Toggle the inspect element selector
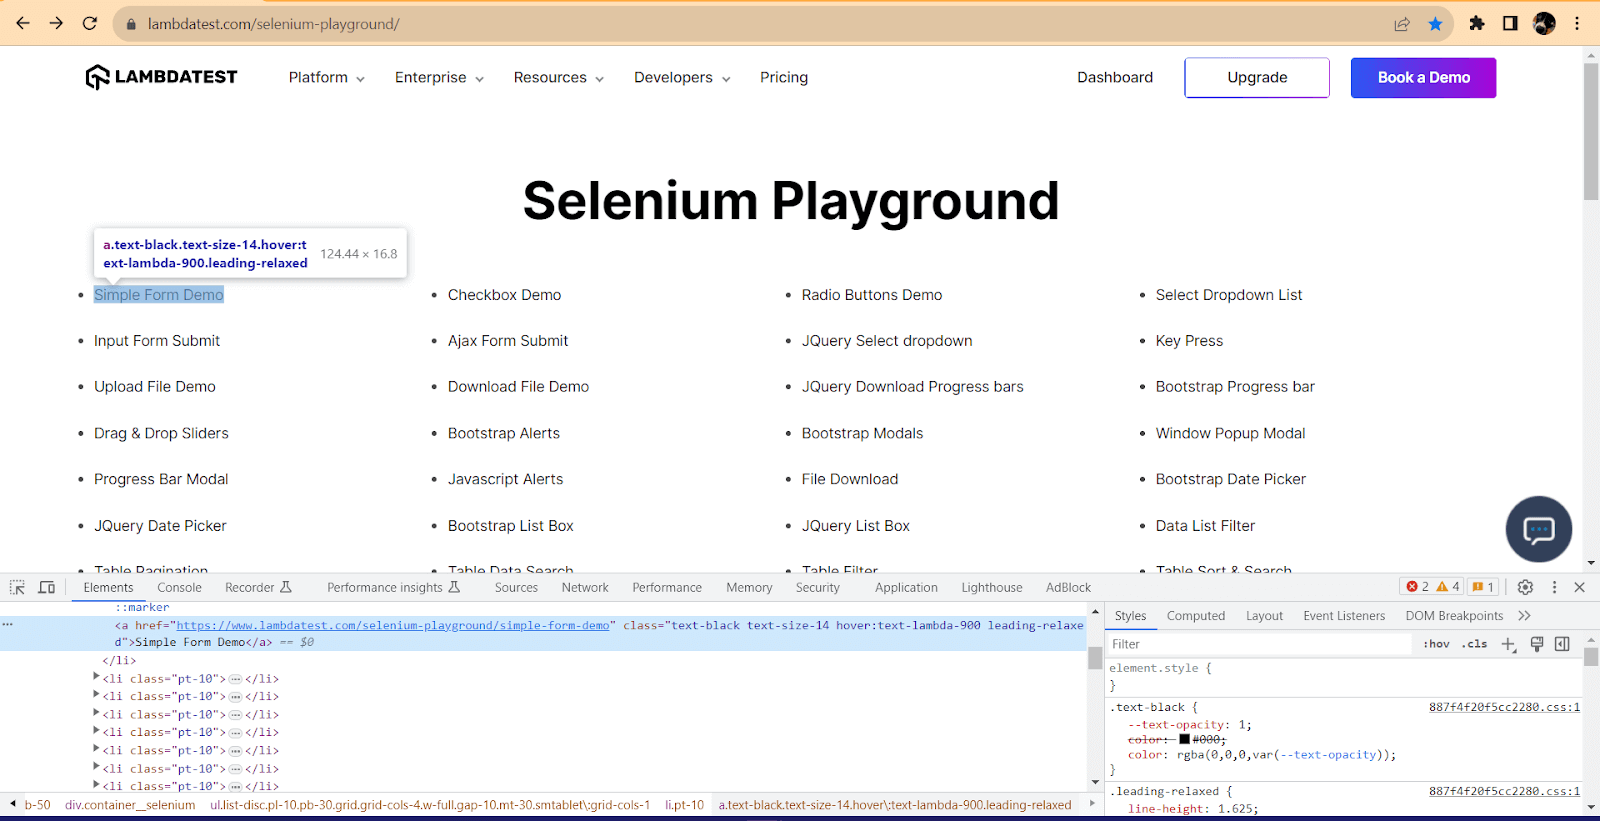The height and width of the screenshot is (821, 1600). [x=17, y=587]
